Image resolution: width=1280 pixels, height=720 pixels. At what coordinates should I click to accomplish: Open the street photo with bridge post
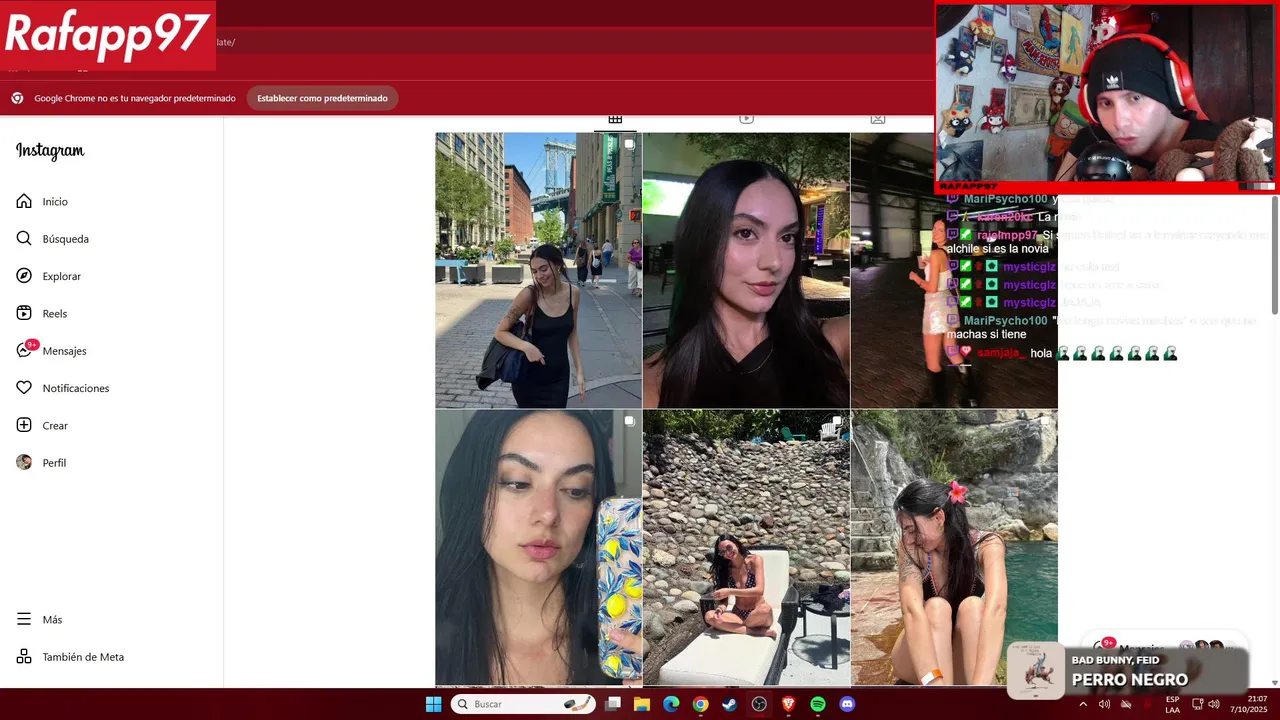coord(538,270)
